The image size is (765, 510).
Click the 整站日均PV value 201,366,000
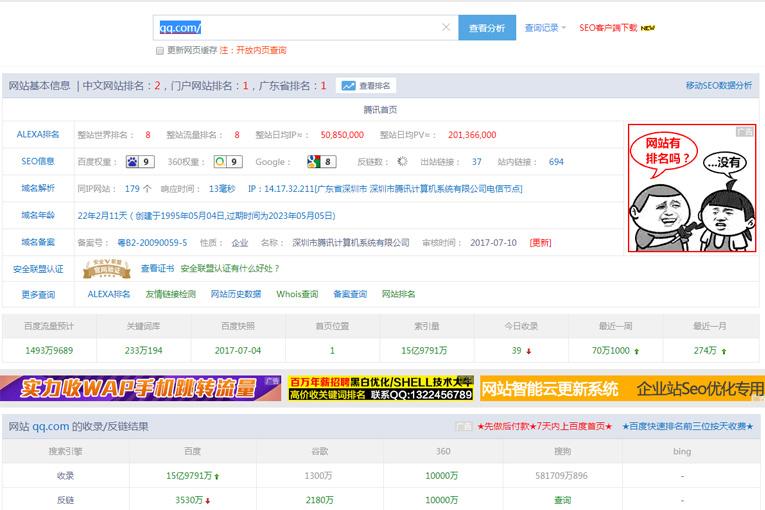coord(472,135)
